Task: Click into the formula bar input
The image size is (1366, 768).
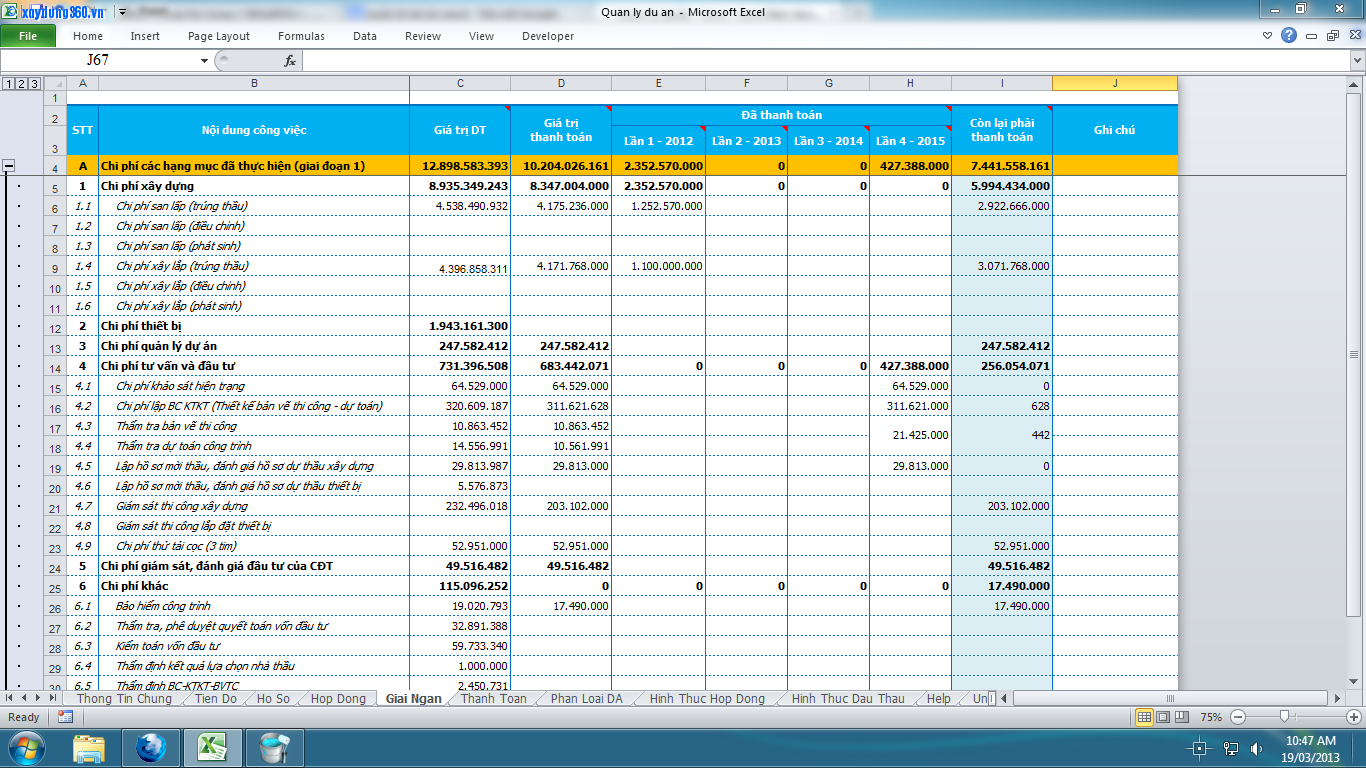Action: tap(825, 61)
